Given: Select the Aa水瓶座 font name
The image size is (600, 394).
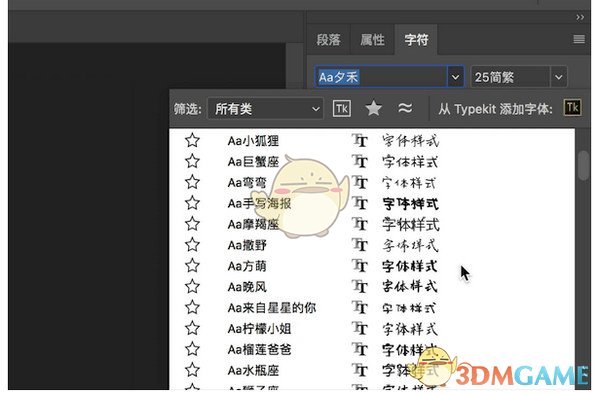Looking at the screenshot, I should [253, 371].
